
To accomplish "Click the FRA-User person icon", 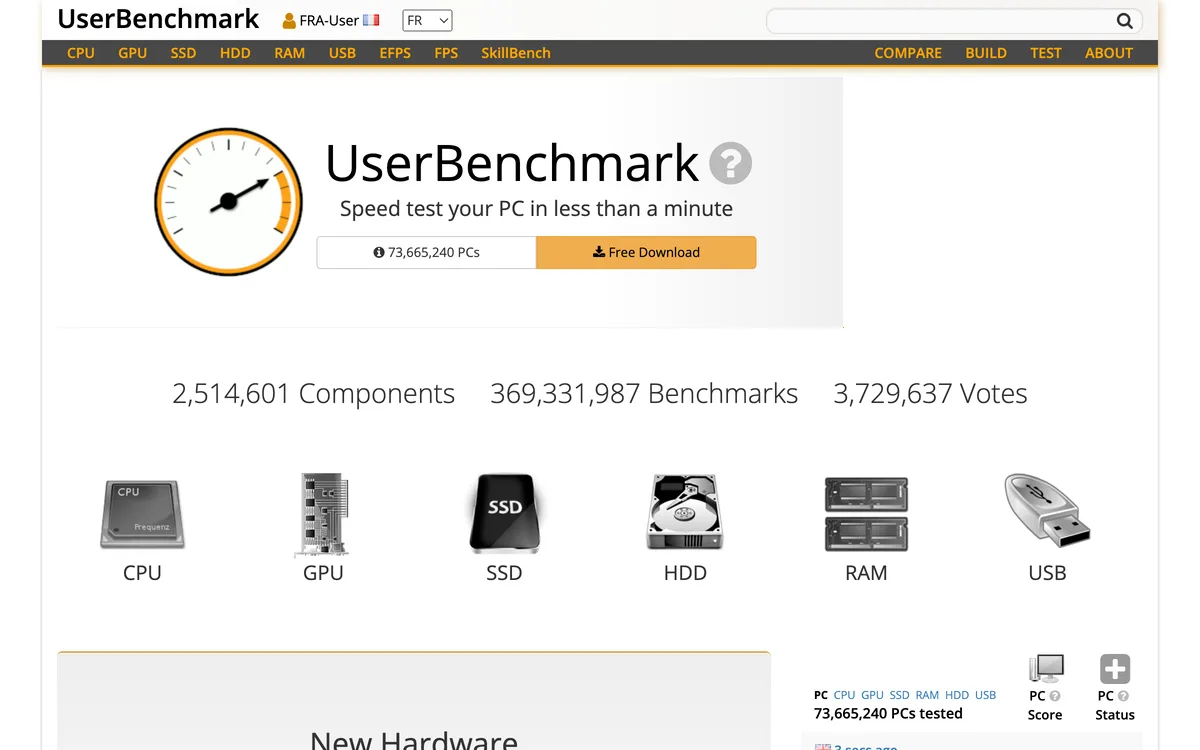I will pyautogui.click(x=289, y=21).
